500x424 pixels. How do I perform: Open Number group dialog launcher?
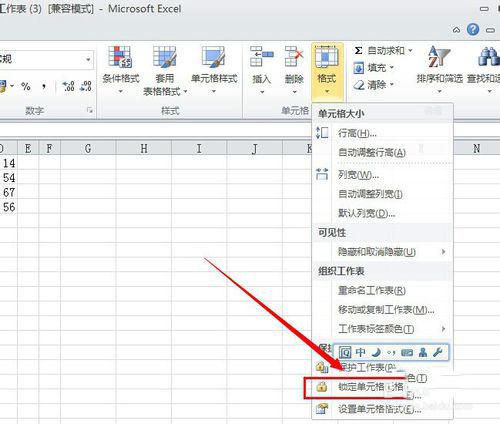[x=90, y=110]
